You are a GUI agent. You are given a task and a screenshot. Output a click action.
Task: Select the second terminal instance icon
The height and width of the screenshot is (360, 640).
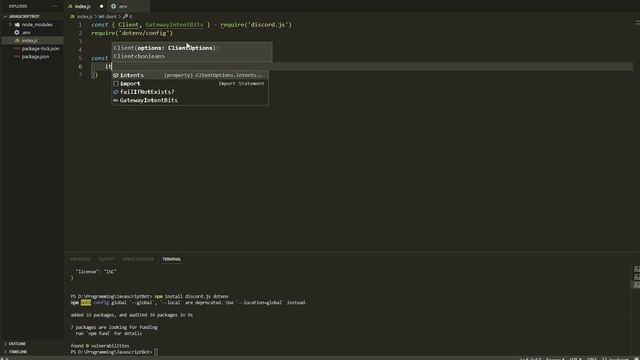point(637,277)
